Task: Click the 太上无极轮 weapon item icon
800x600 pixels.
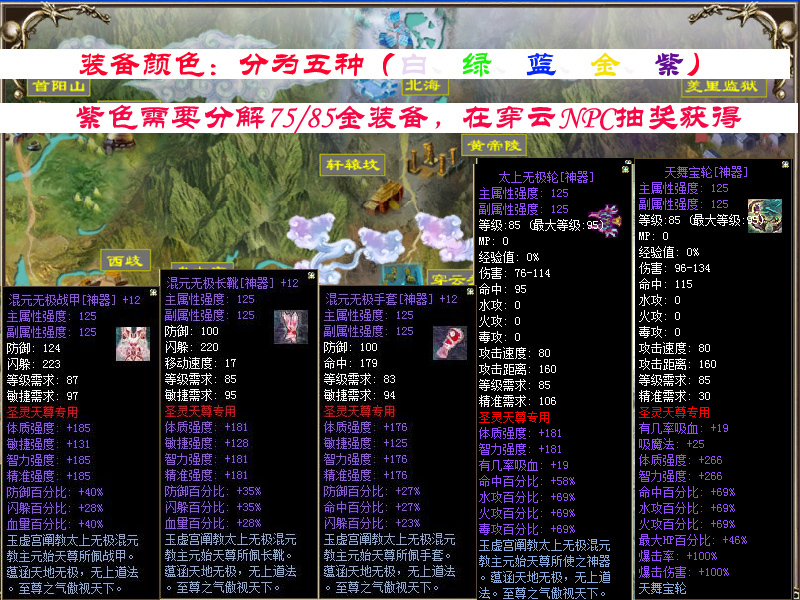Action: tap(605, 220)
